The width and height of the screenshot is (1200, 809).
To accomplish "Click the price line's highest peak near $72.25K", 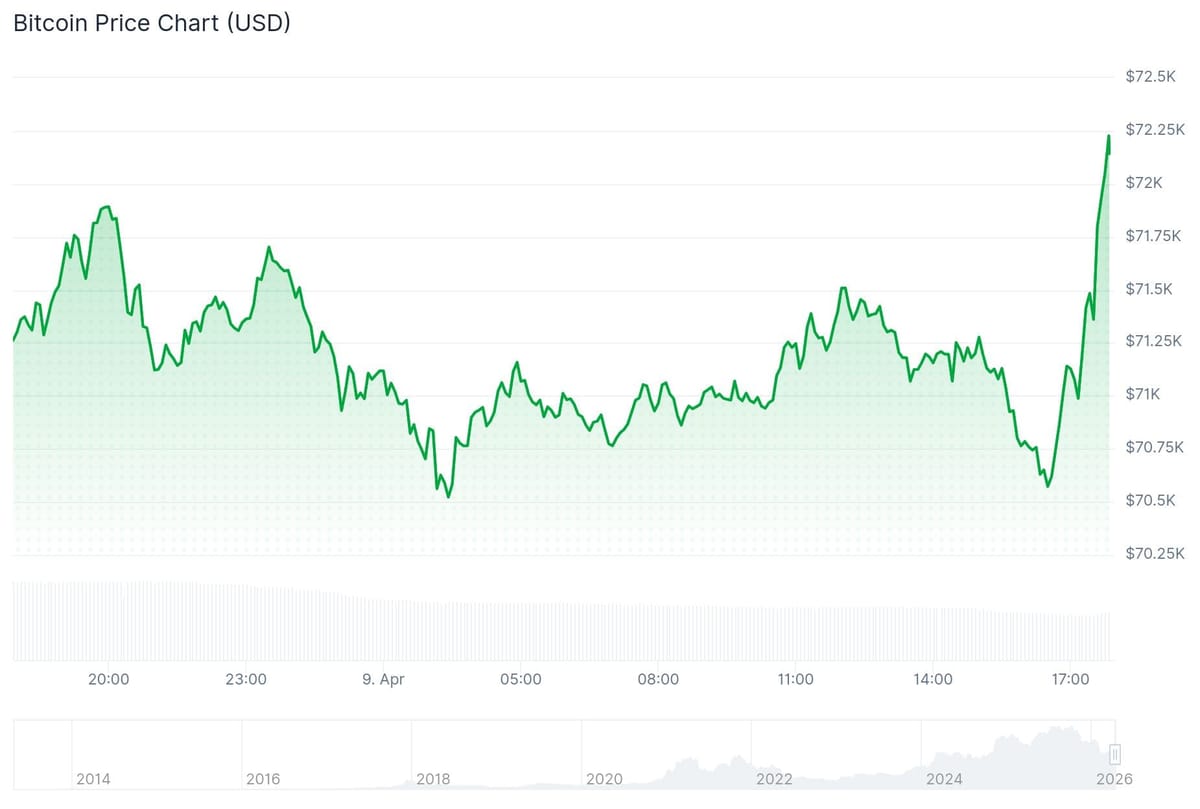I will click(1108, 136).
